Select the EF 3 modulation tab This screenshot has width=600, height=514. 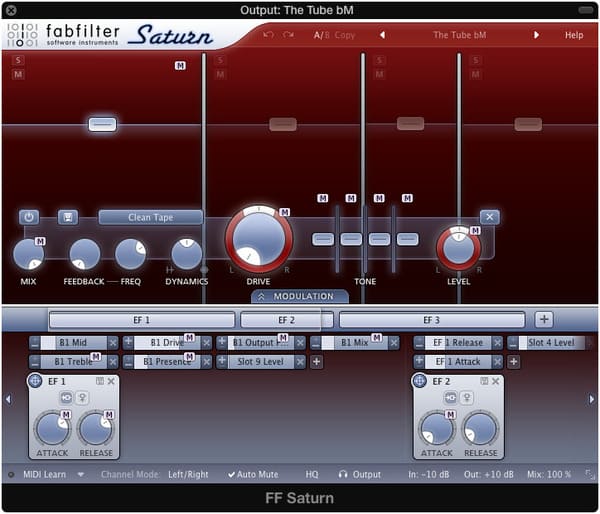pyautogui.click(x=431, y=320)
